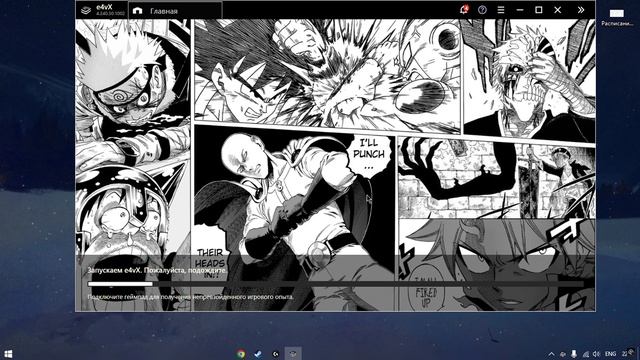Close the e4vX window

coord(558,10)
